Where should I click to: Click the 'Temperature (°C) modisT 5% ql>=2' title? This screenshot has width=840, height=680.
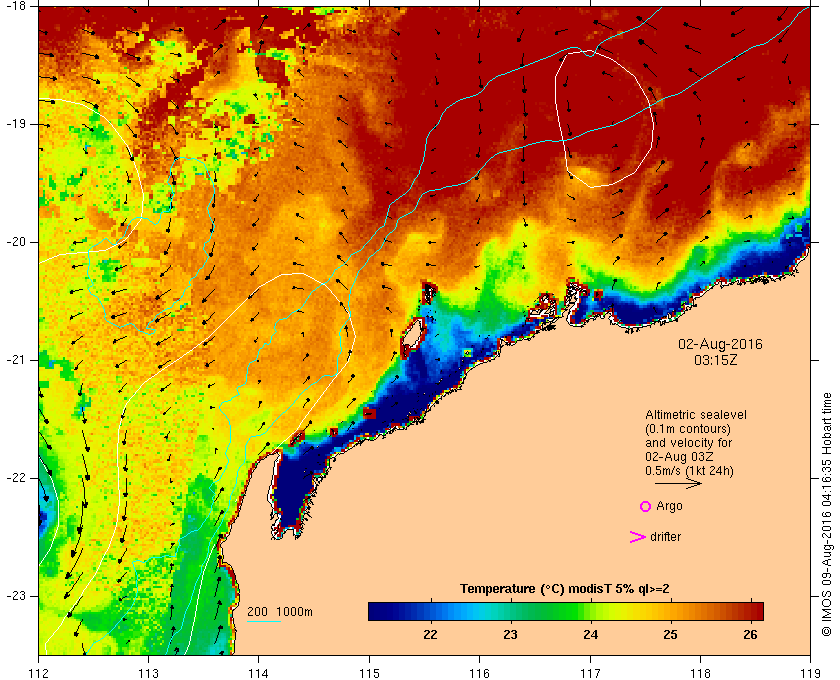[x=565, y=589]
